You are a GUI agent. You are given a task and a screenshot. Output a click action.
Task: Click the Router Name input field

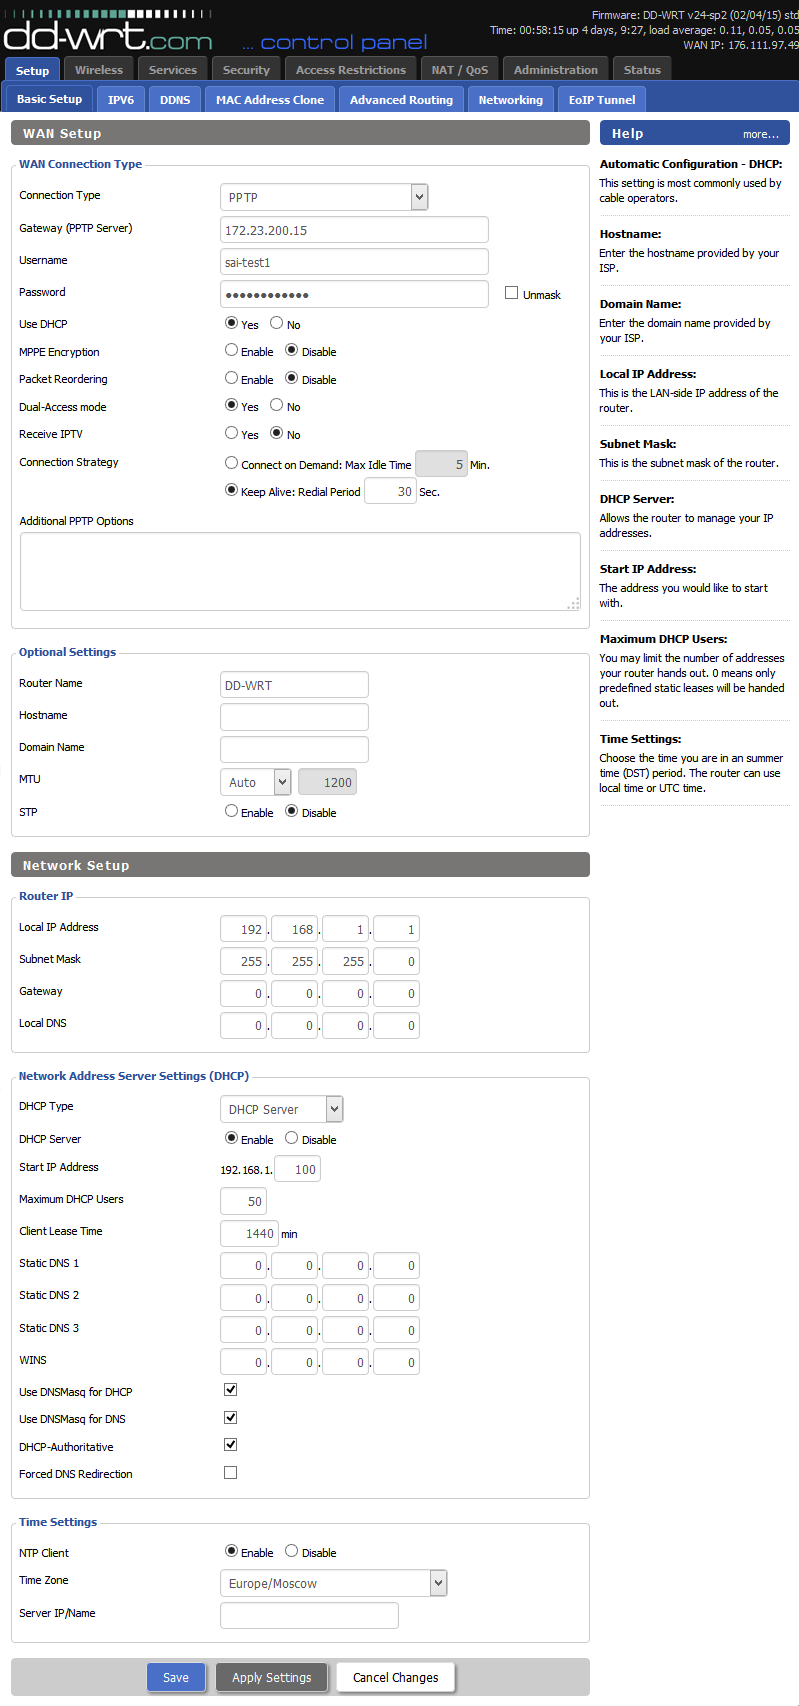tap(294, 685)
